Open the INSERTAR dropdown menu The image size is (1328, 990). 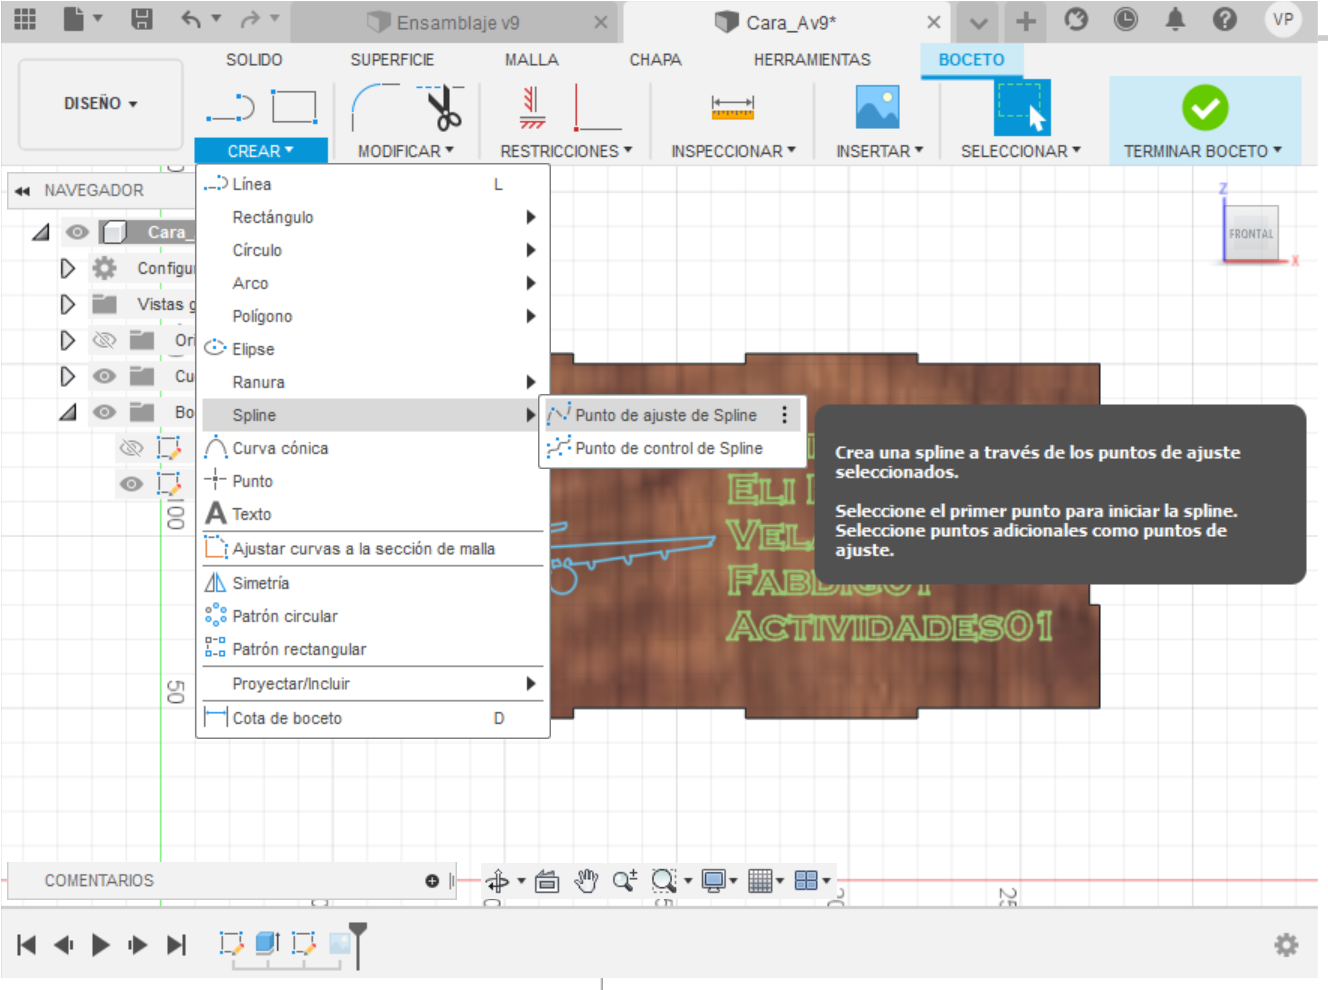[x=880, y=151]
